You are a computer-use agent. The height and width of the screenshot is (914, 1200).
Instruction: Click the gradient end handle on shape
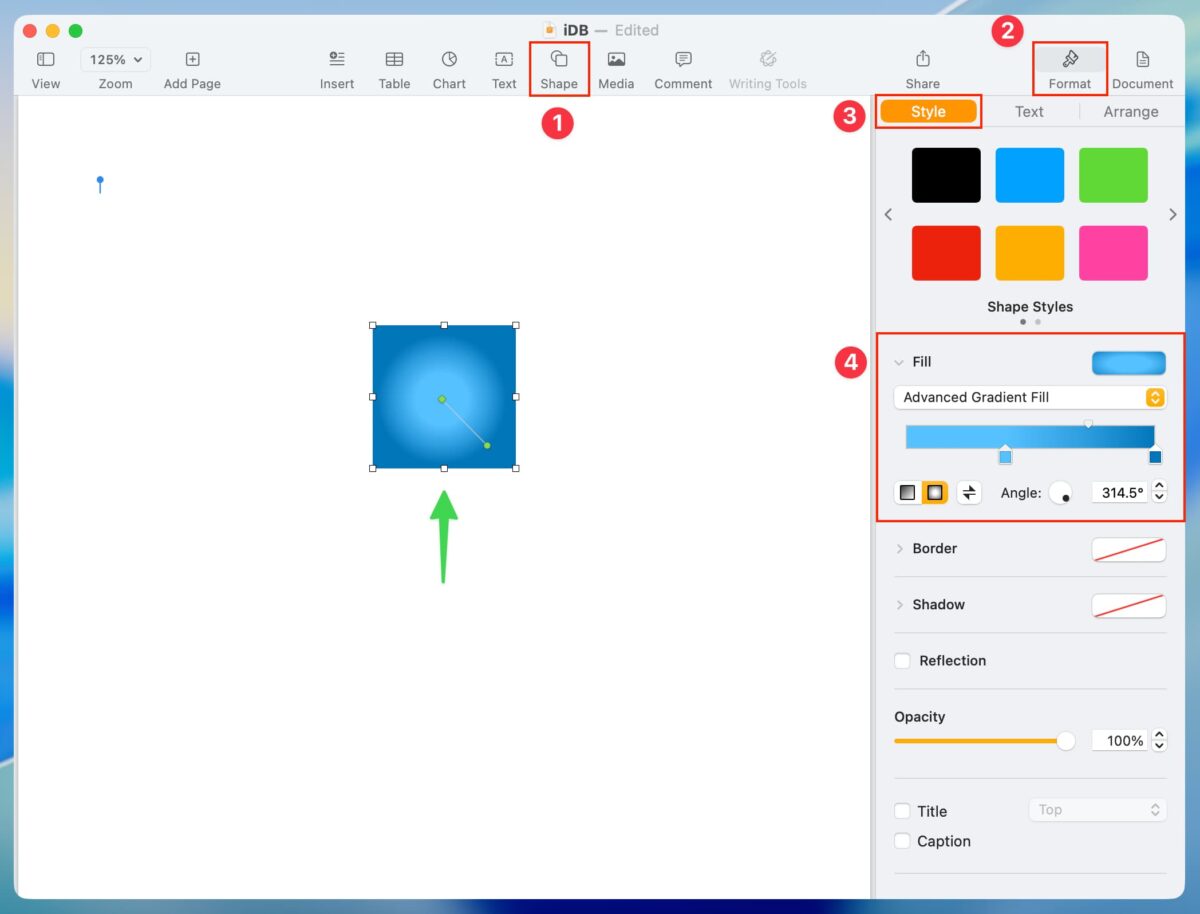click(x=487, y=445)
